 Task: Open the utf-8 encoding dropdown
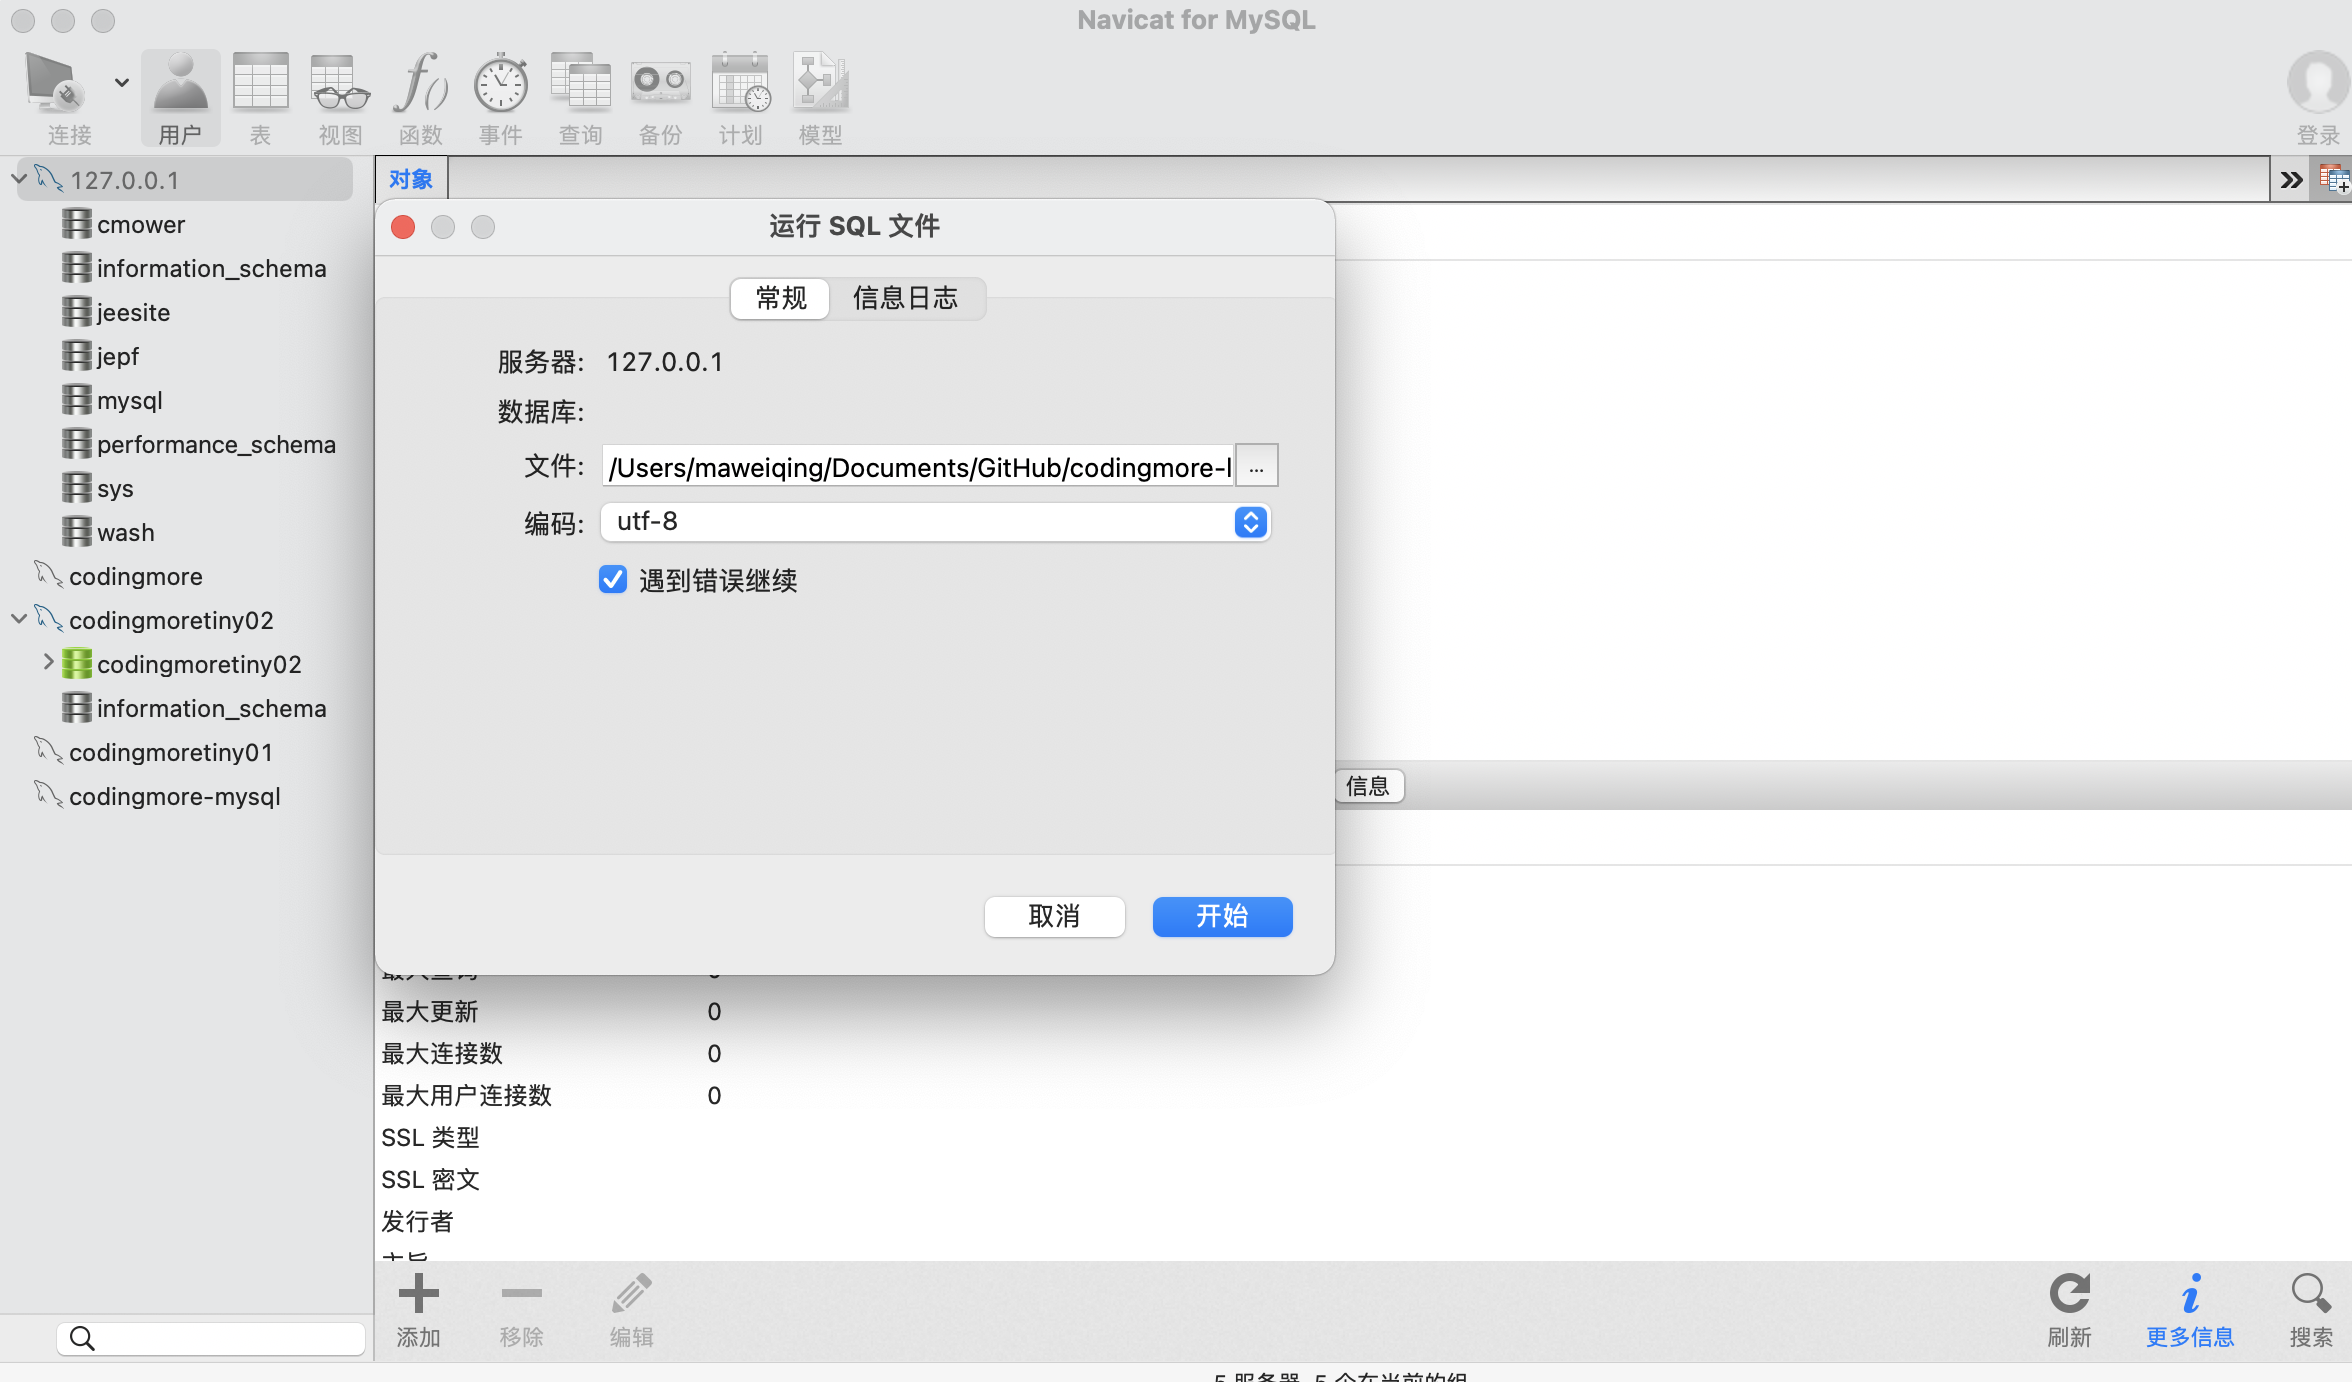pos(1250,522)
